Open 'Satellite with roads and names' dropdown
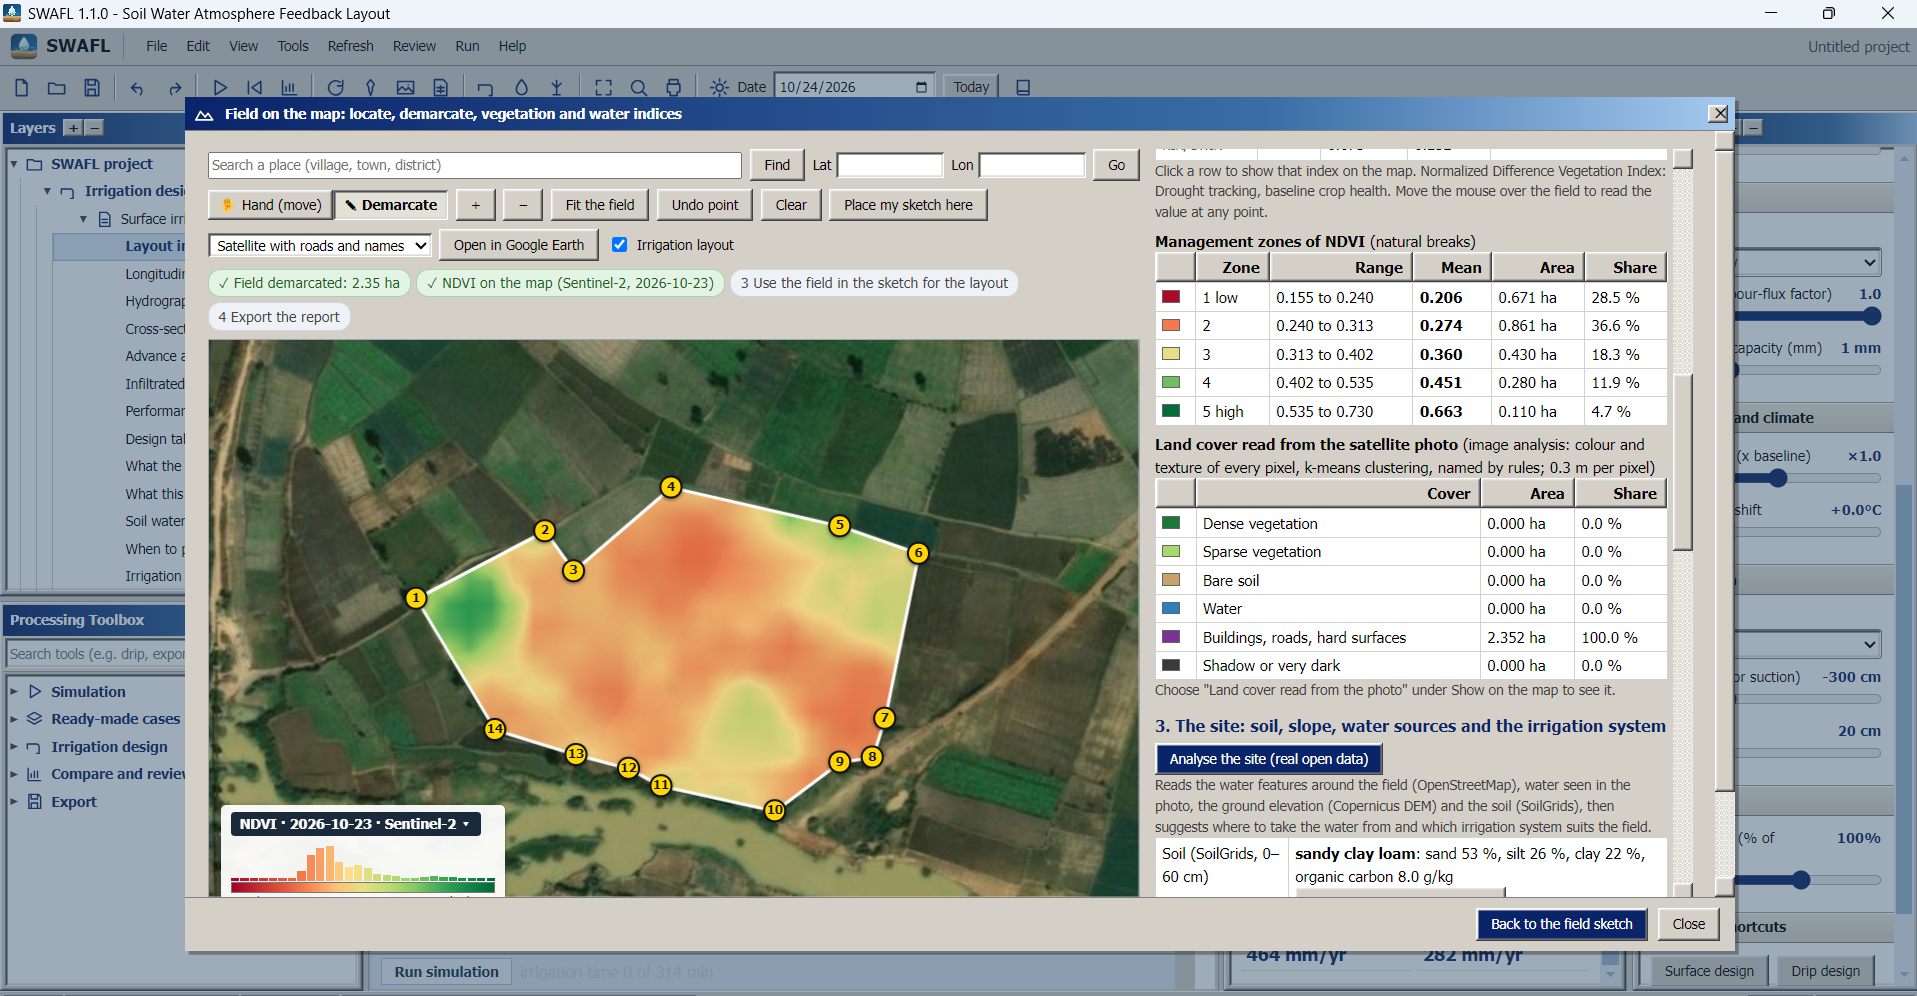1917x996 pixels. pos(320,246)
